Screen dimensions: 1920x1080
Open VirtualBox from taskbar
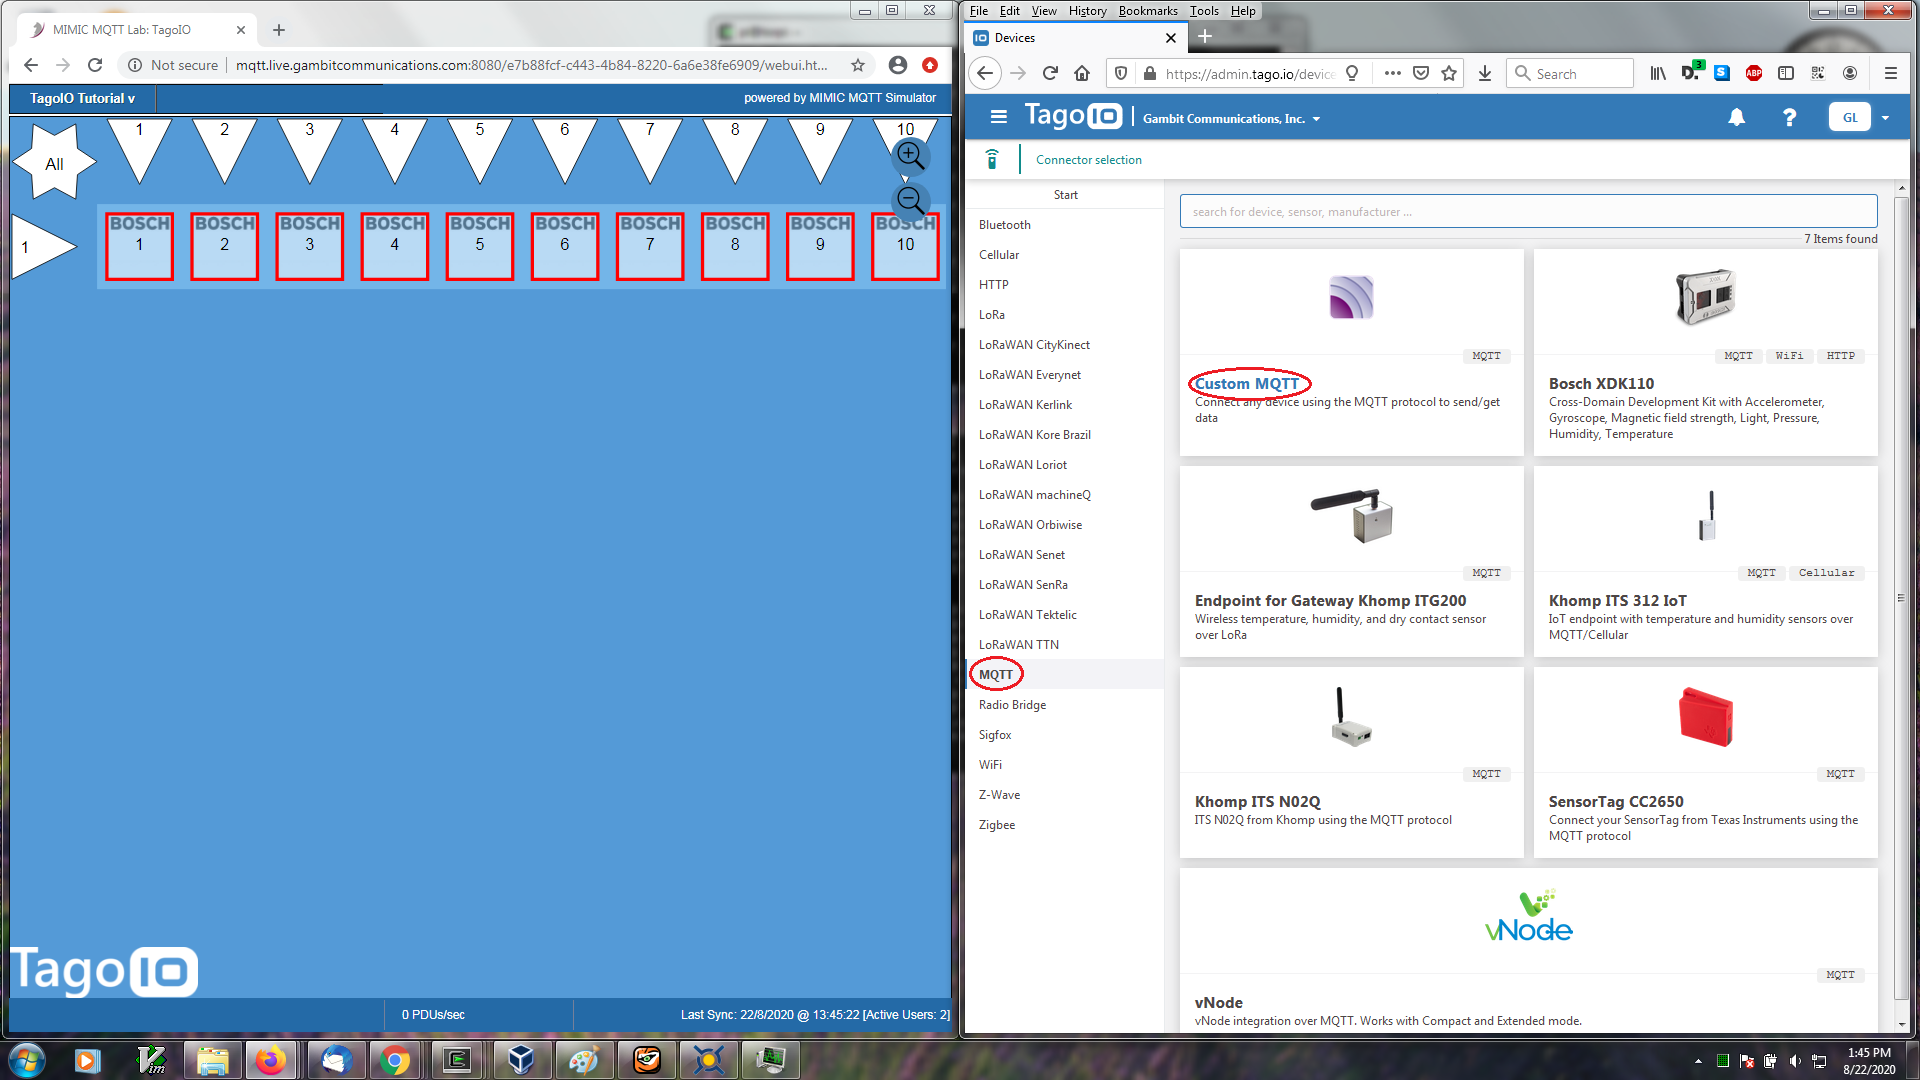(x=521, y=1060)
